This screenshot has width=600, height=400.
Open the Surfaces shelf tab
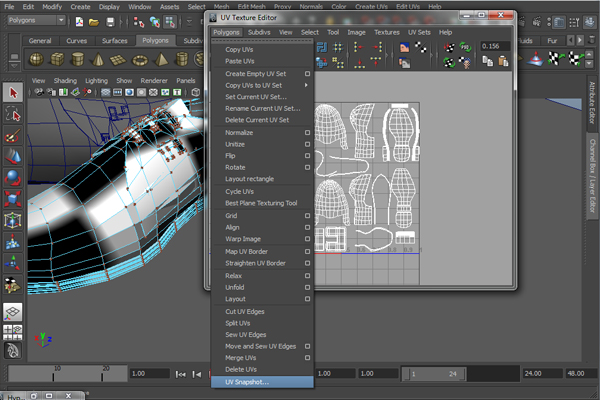114,41
